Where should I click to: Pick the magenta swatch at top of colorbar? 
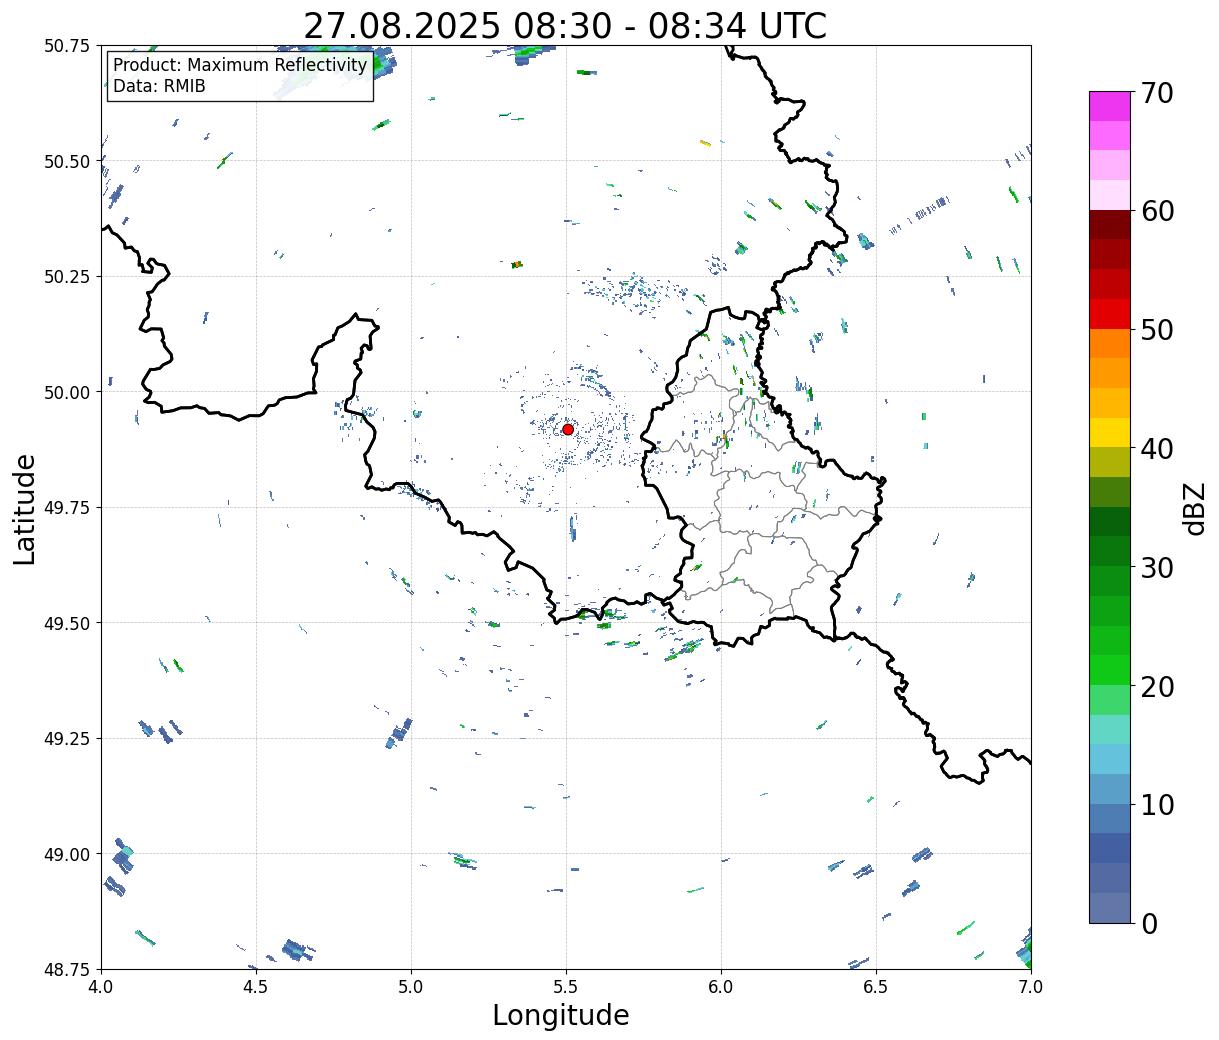tap(1110, 106)
